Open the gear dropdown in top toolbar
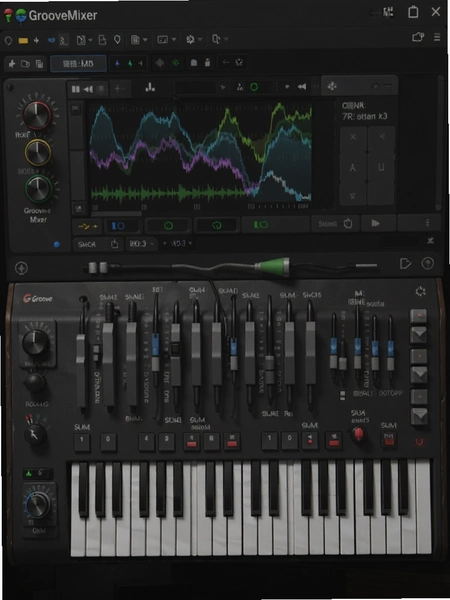The image size is (450, 600). click(x=194, y=39)
